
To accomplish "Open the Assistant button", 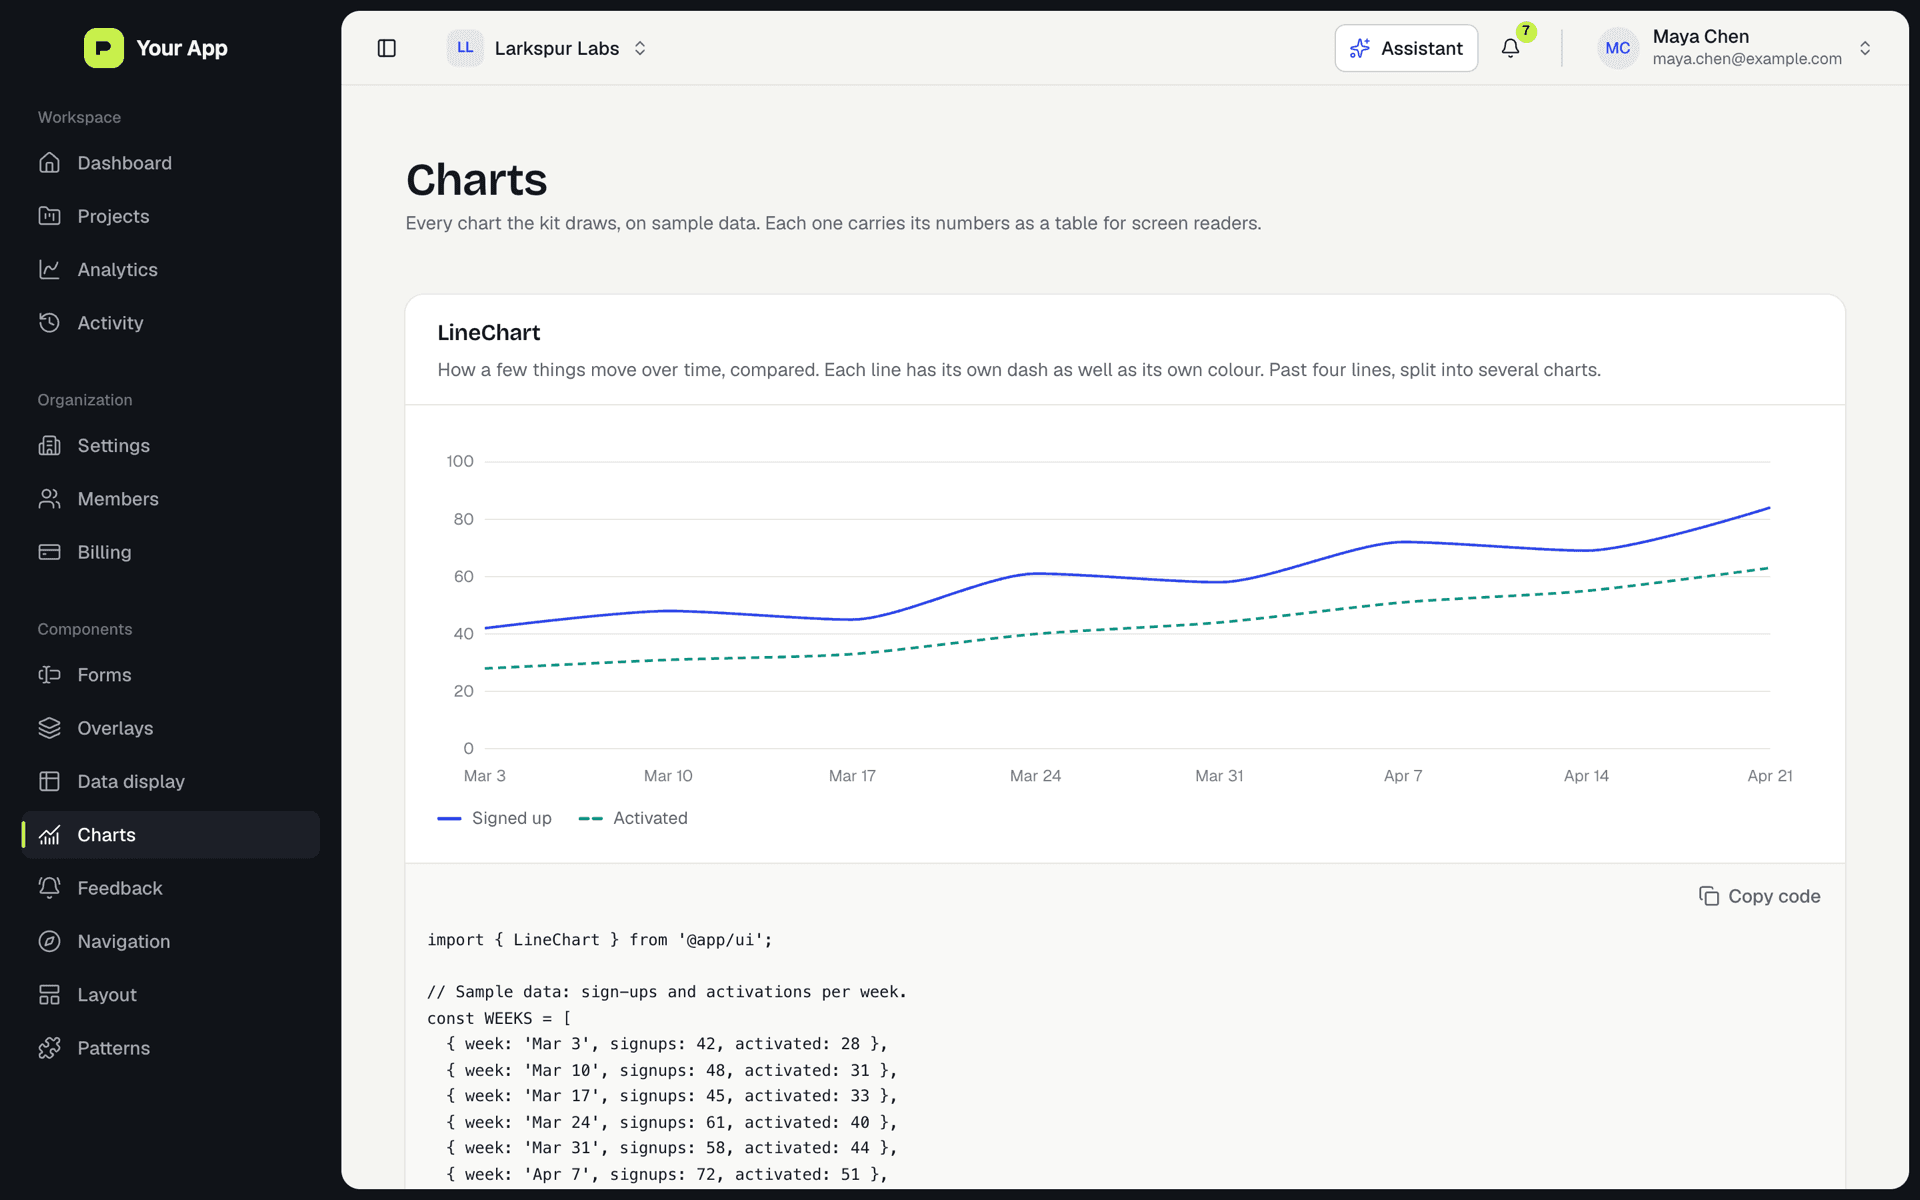I will (1406, 48).
